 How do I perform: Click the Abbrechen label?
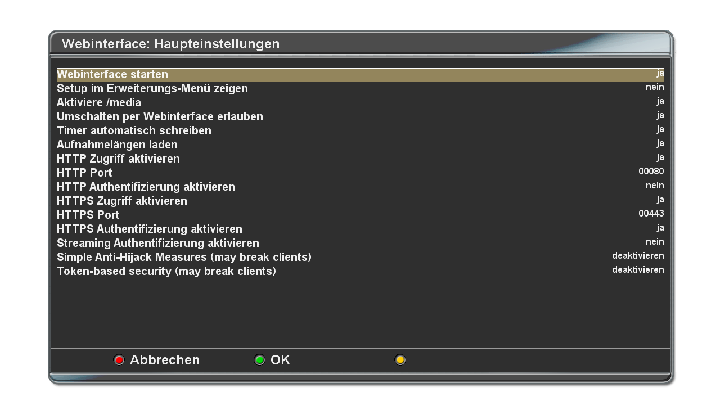click(x=164, y=360)
